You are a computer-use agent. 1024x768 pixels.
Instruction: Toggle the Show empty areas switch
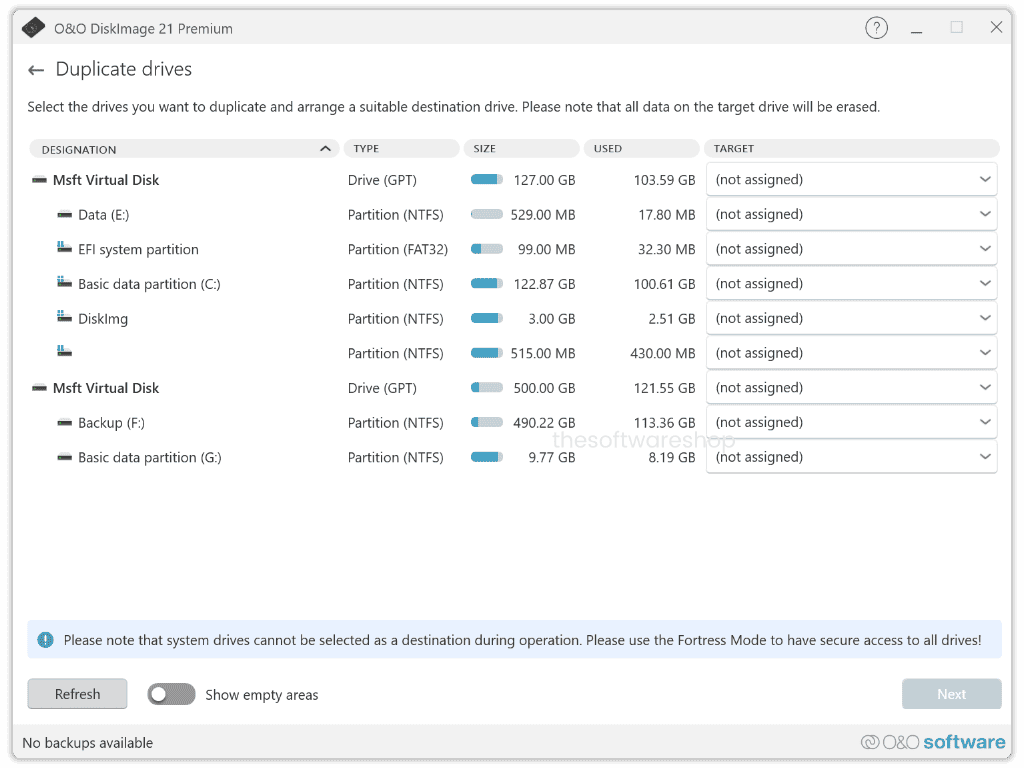(x=171, y=694)
